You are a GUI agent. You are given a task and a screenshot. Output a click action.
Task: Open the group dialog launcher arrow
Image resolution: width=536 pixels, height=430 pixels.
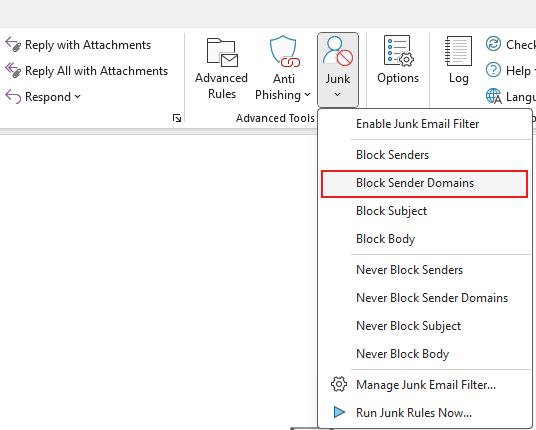pos(177,118)
